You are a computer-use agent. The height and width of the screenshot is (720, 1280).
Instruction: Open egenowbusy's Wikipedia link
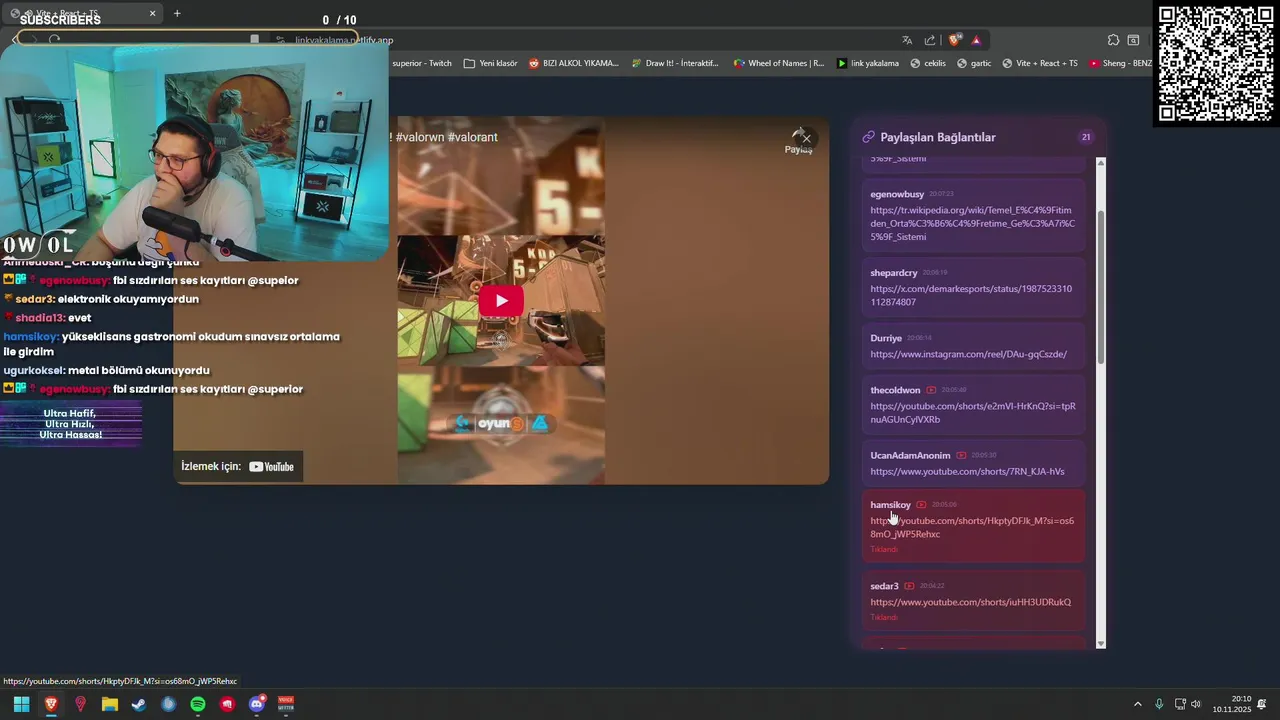(x=972, y=224)
